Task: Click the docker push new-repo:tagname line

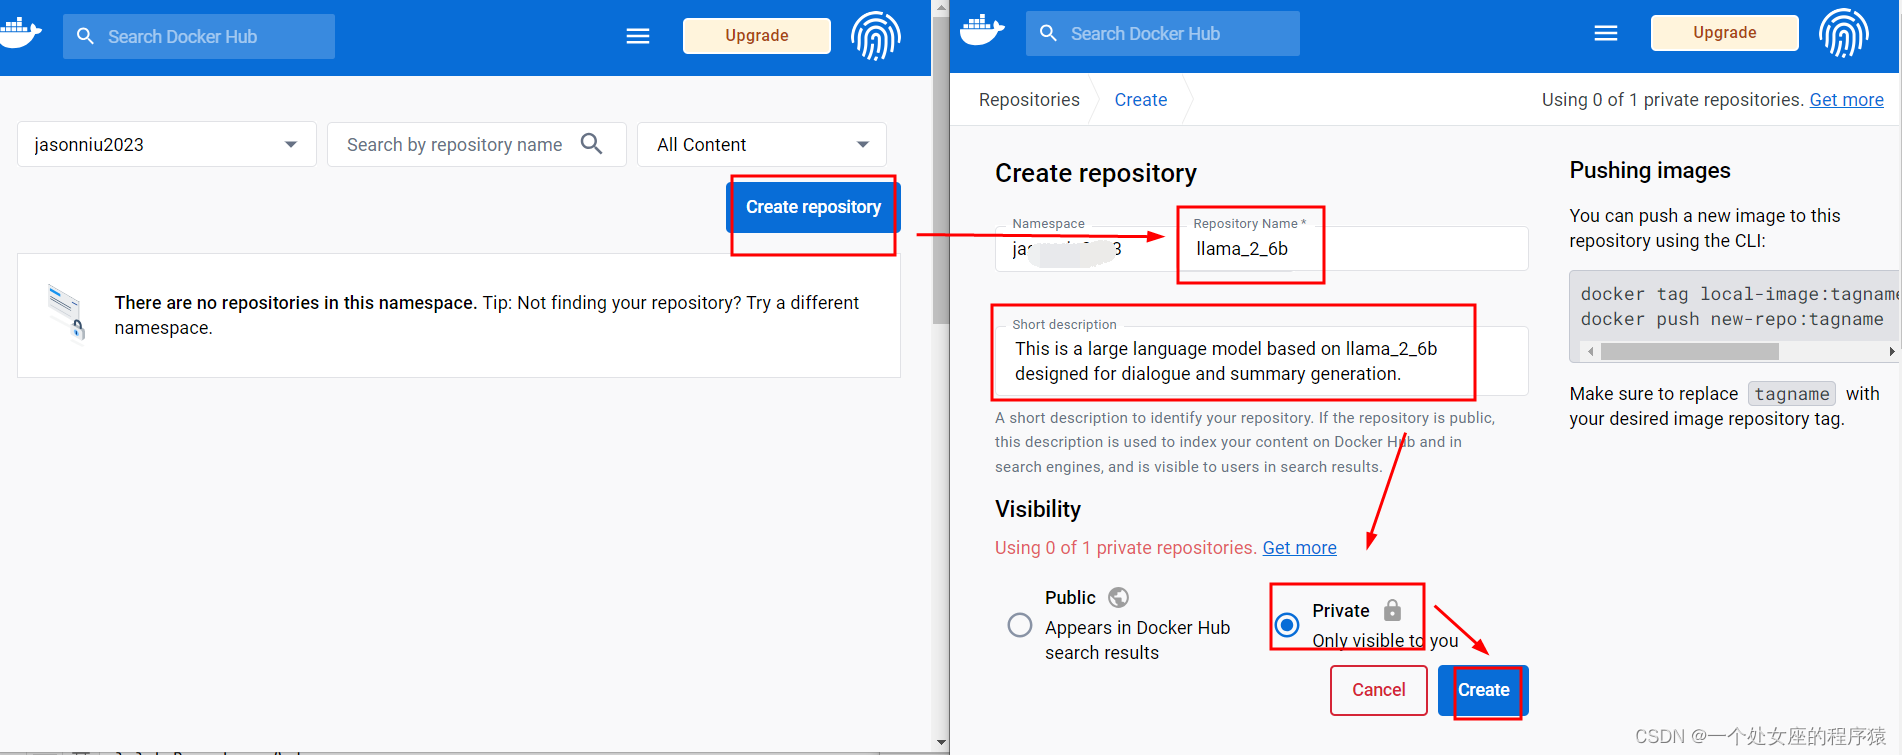Action: click(1731, 319)
